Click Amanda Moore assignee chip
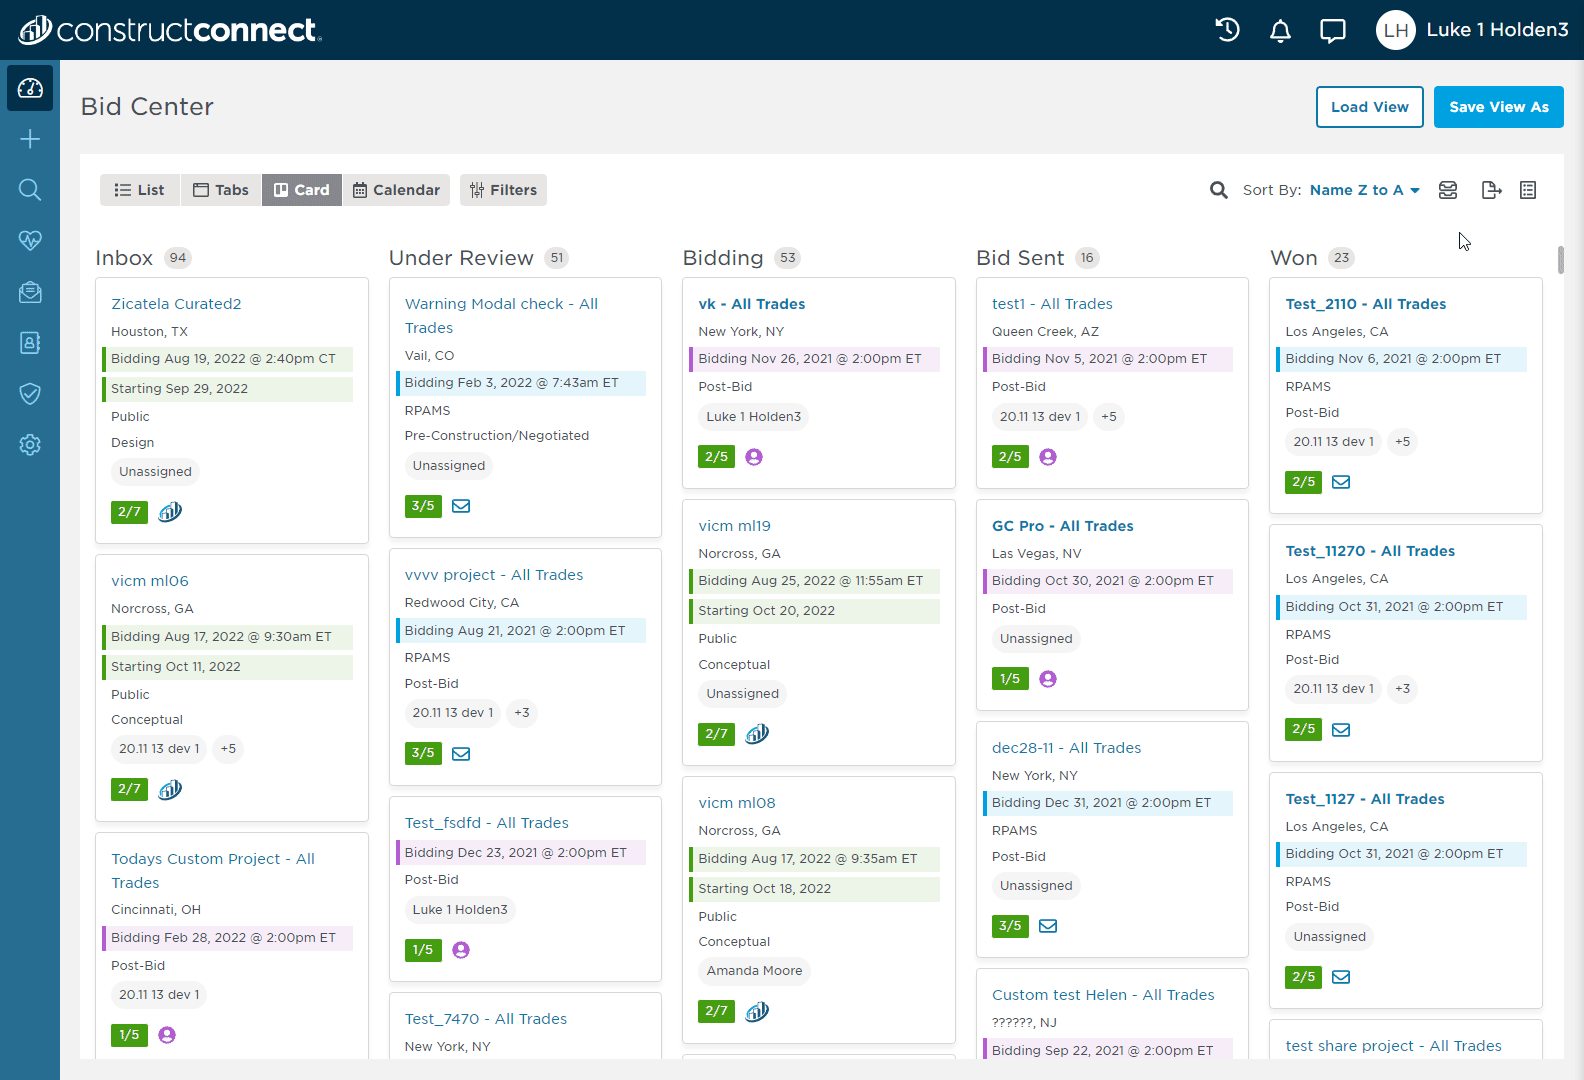1584x1080 pixels. click(x=754, y=971)
